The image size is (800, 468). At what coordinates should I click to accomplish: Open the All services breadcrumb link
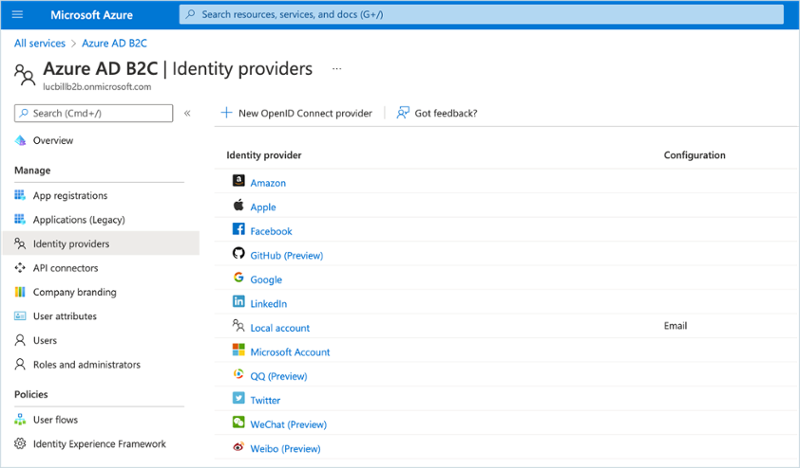coord(40,43)
